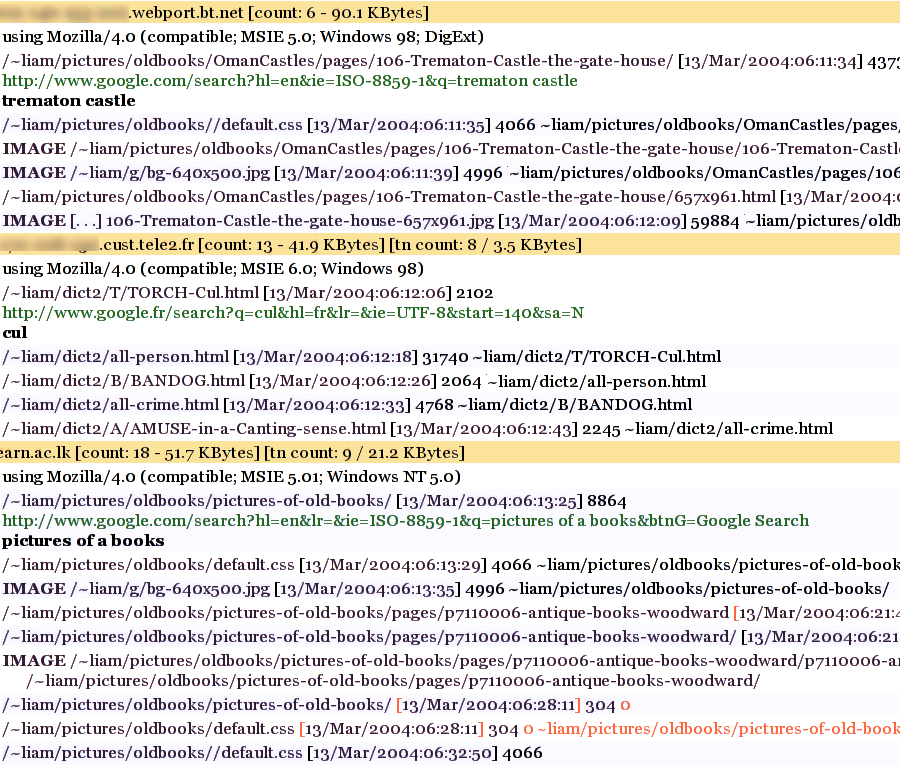Screen dimensions: 900x765
Task: Click the oldbooks//default.css link at 06:11:35
Action: click(152, 125)
